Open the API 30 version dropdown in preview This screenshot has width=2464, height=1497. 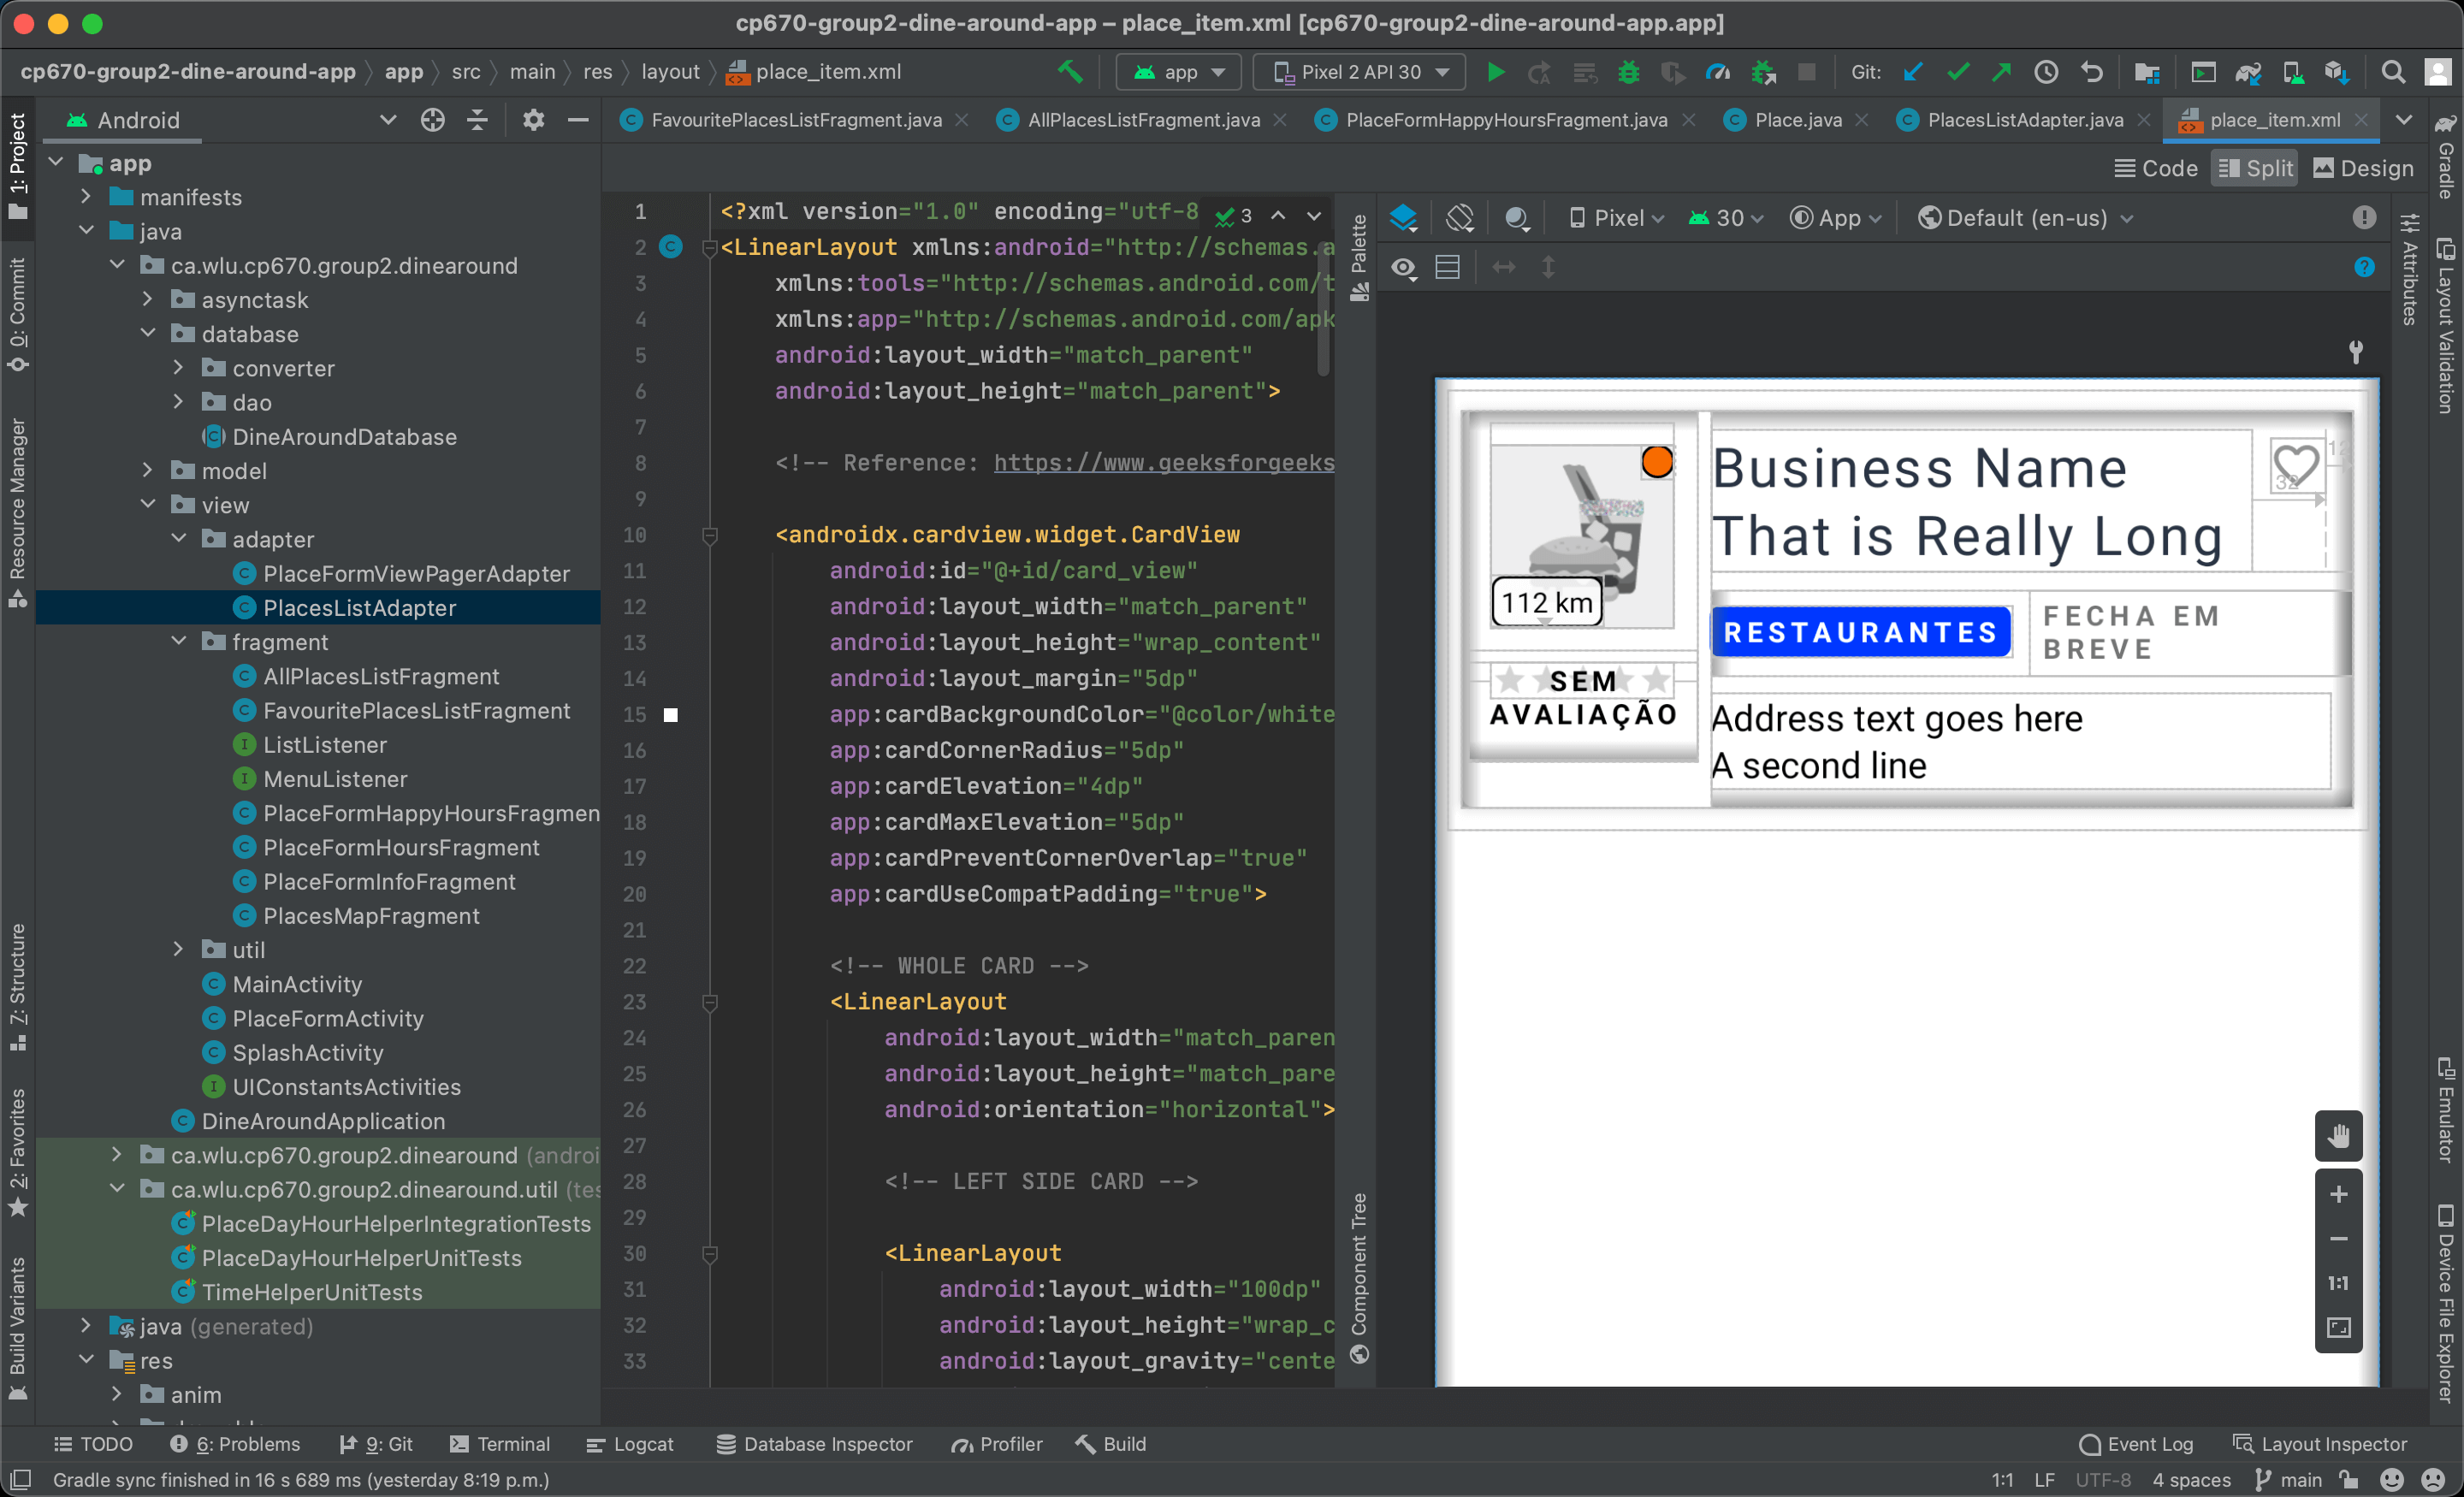(1728, 219)
